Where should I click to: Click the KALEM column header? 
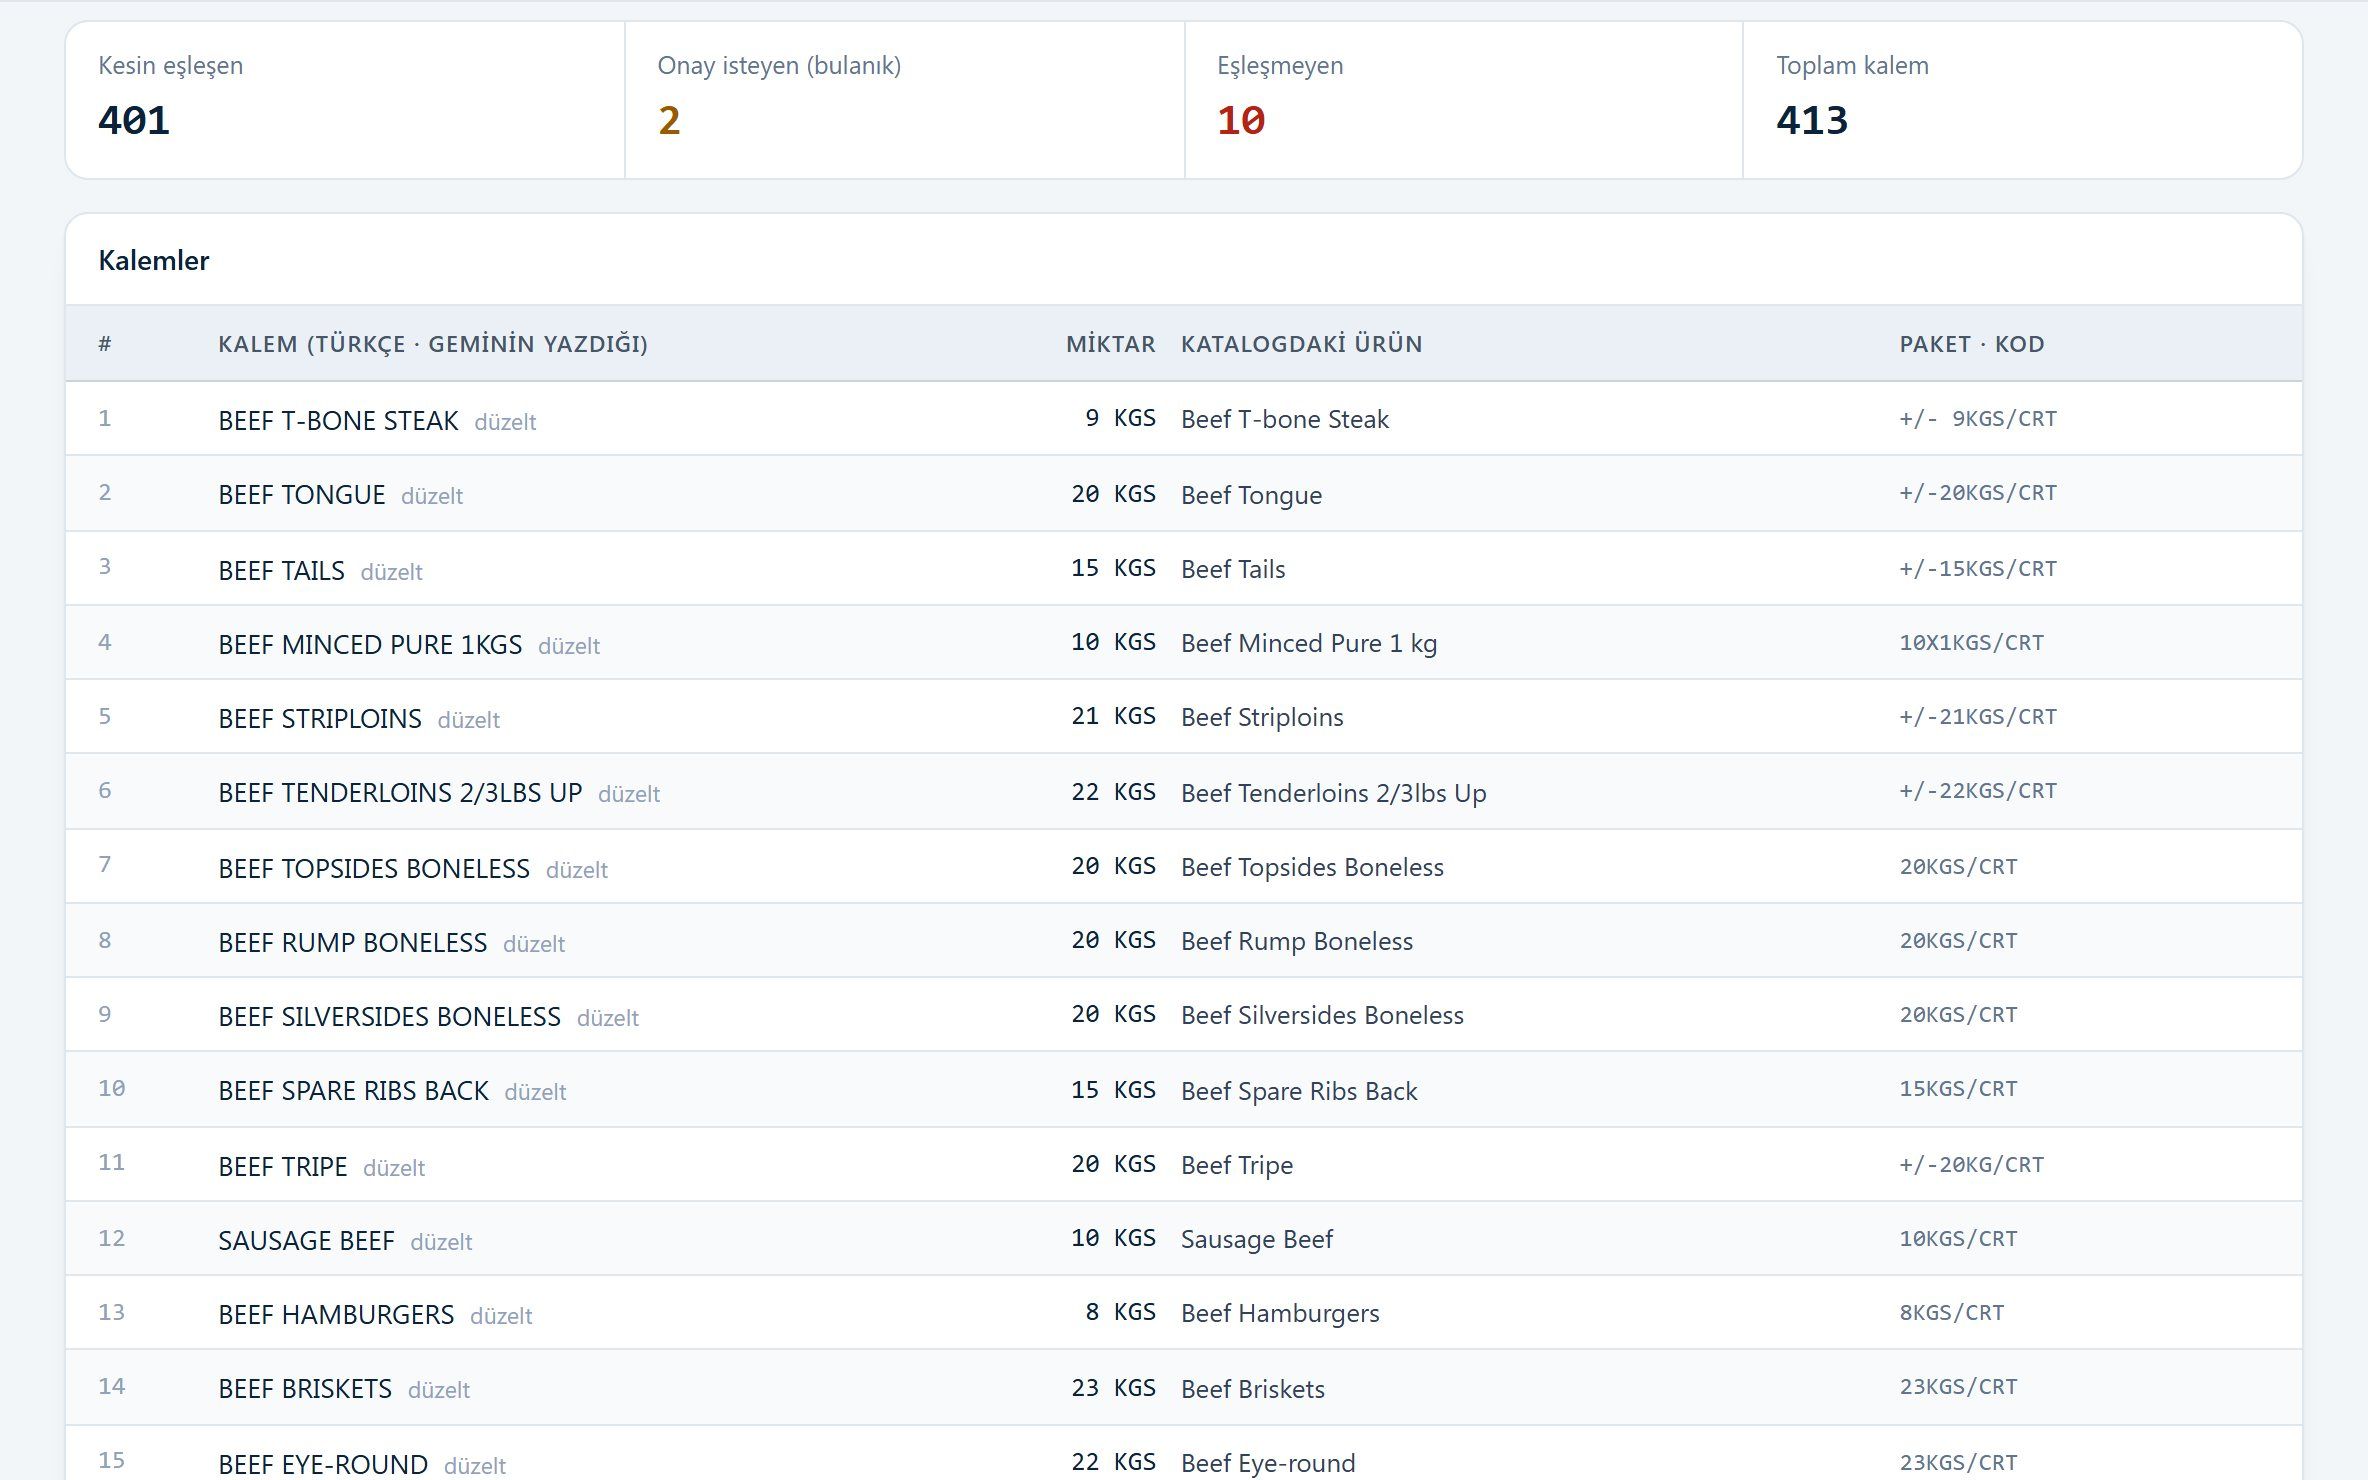coord(433,344)
